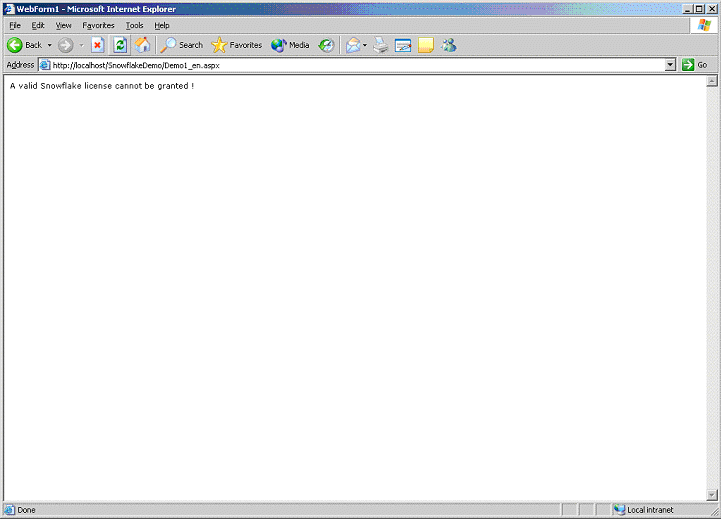Open the Edit menu
The width and height of the screenshot is (721, 519).
click(x=38, y=25)
